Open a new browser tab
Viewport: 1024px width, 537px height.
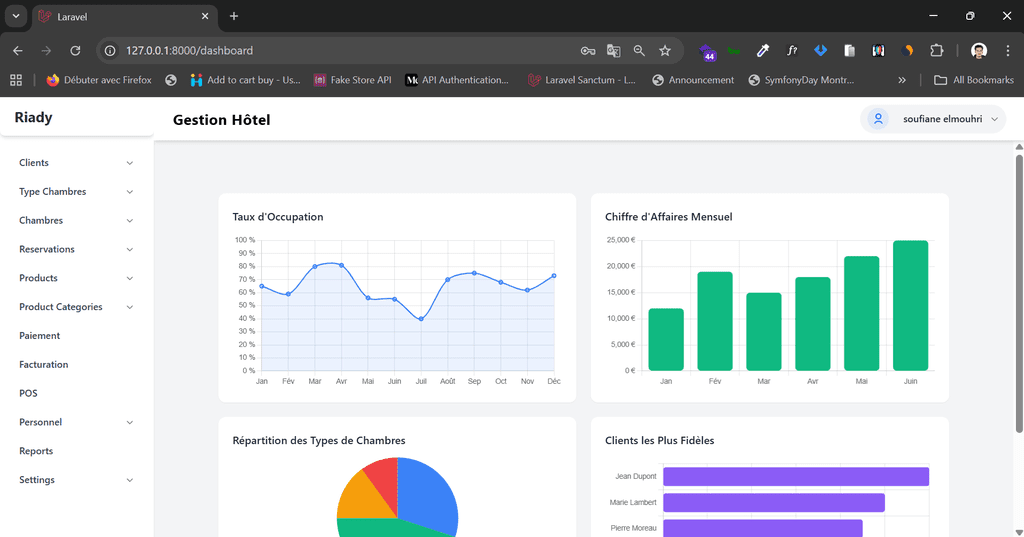tap(234, 16)
